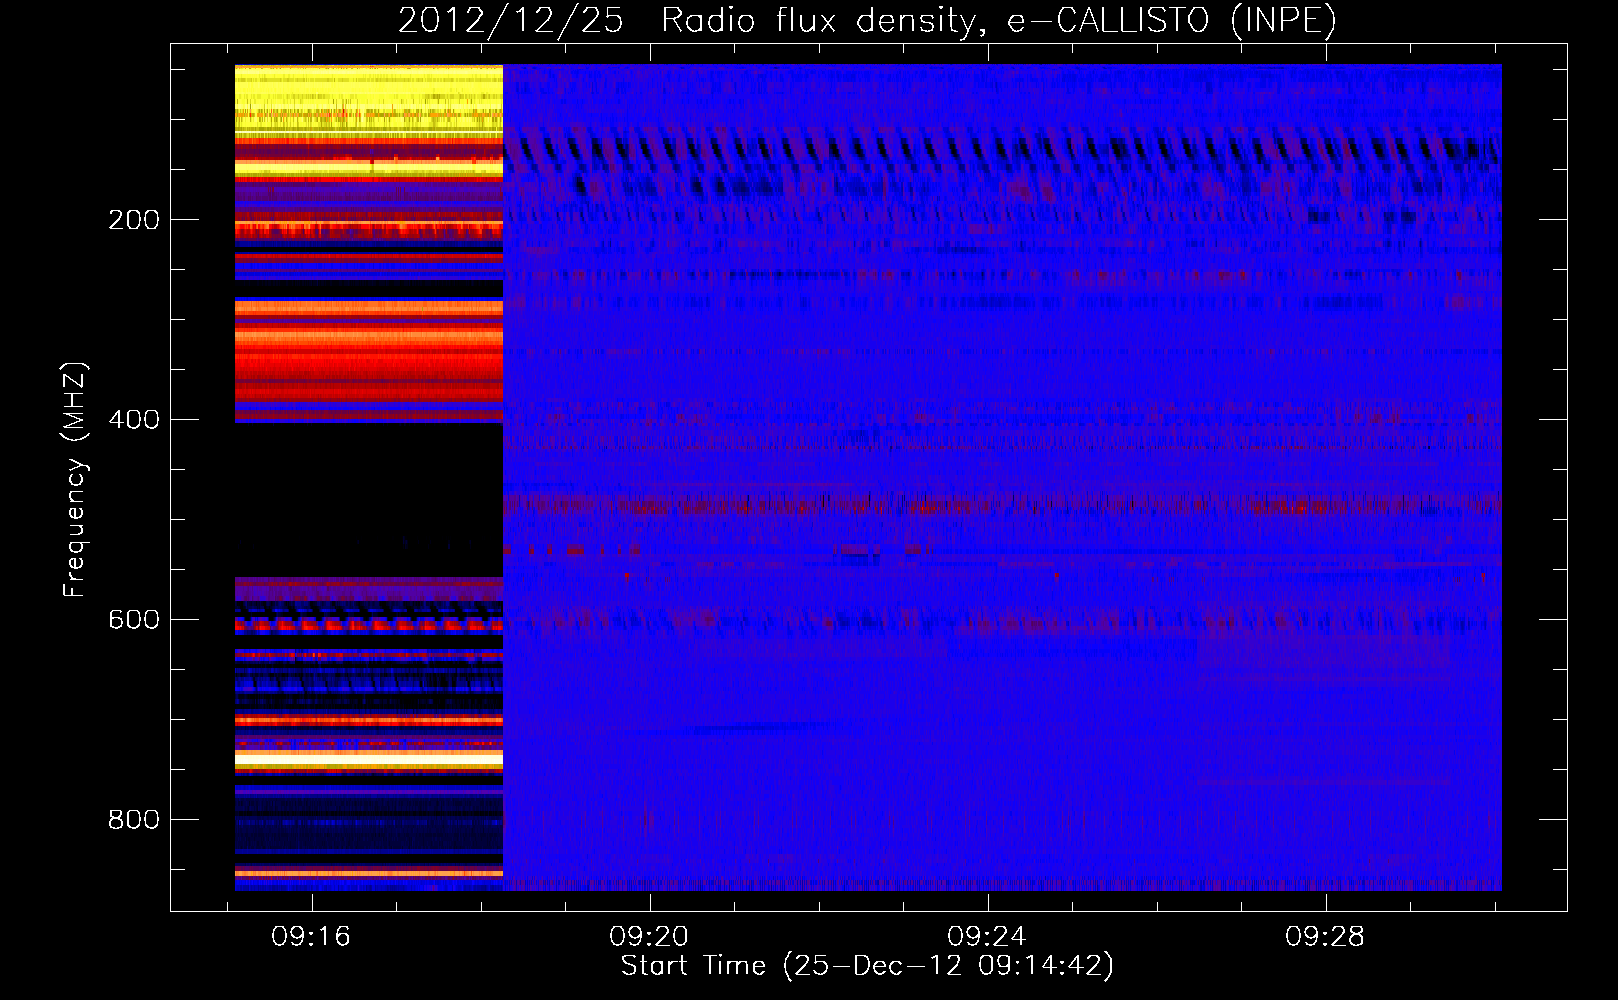Click the wide red band between 300 and 400 MHz

(x=369, y=362)
